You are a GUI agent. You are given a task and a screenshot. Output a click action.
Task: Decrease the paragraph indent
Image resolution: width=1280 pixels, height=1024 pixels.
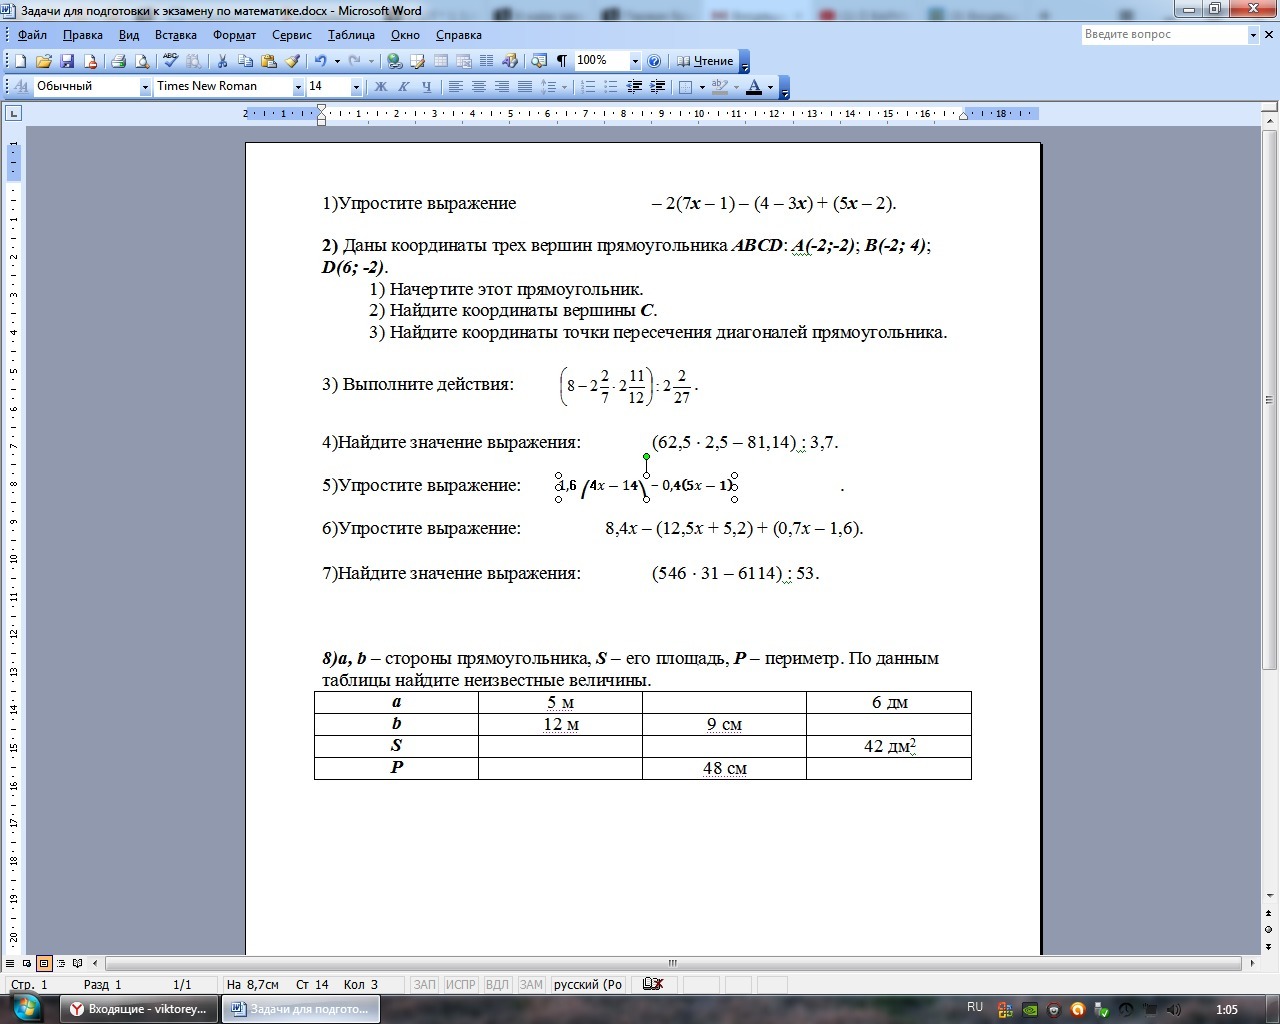coord(634,87)
